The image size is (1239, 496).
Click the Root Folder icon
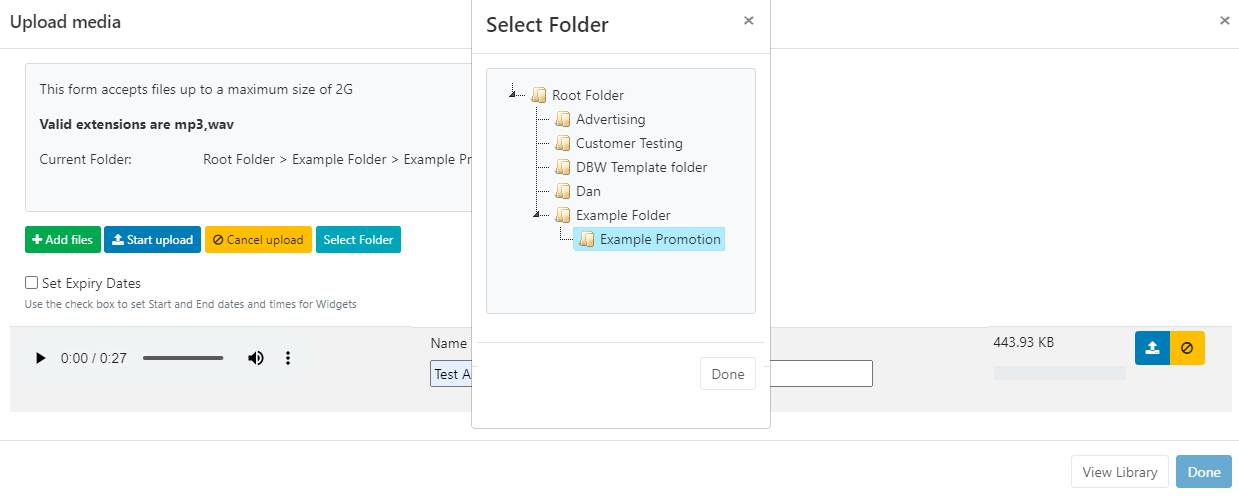539,95
